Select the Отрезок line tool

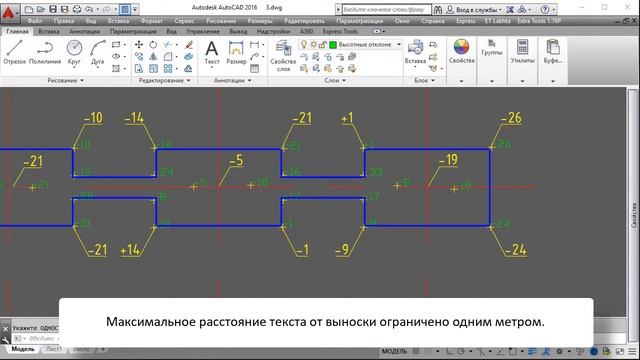(15, 52)
